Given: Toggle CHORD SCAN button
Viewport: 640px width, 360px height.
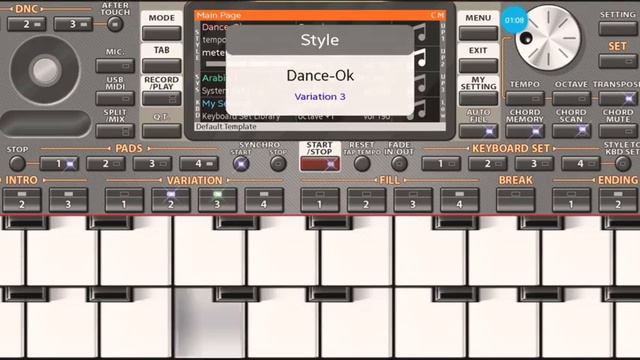Looking at the screenshot, I should coord(571,131).
